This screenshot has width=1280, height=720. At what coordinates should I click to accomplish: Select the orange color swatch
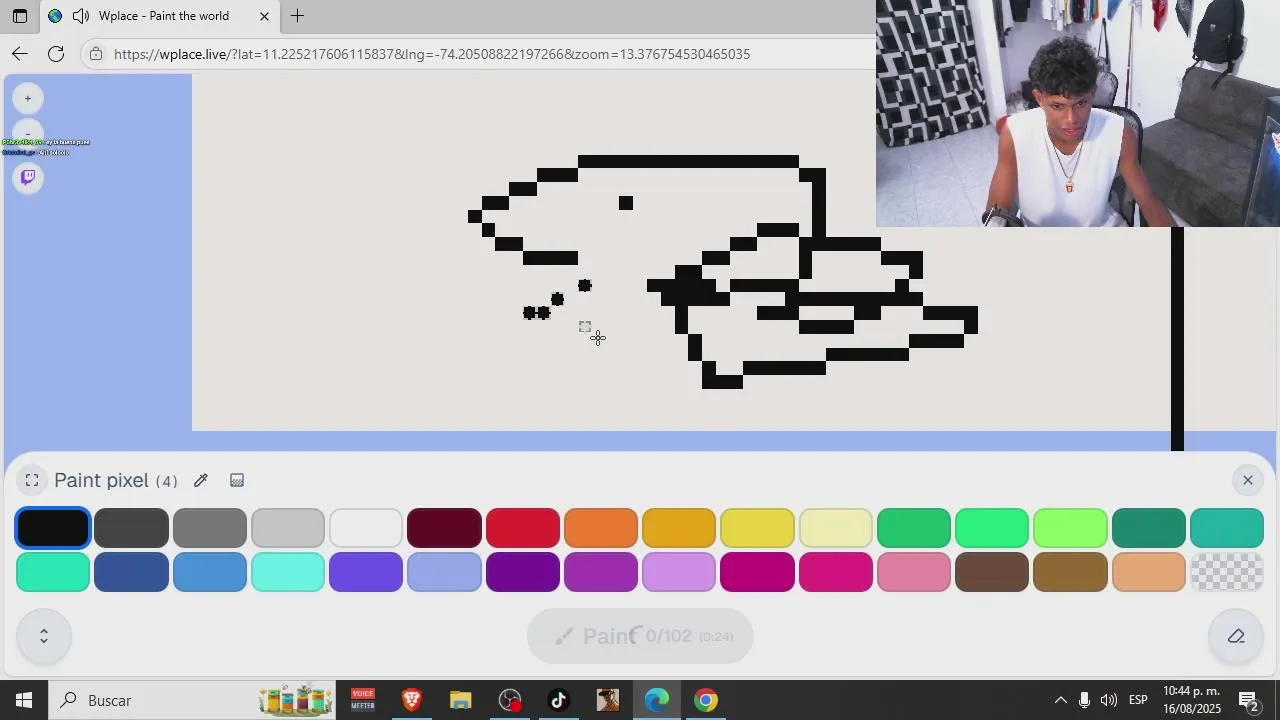[x=601, y=528]
